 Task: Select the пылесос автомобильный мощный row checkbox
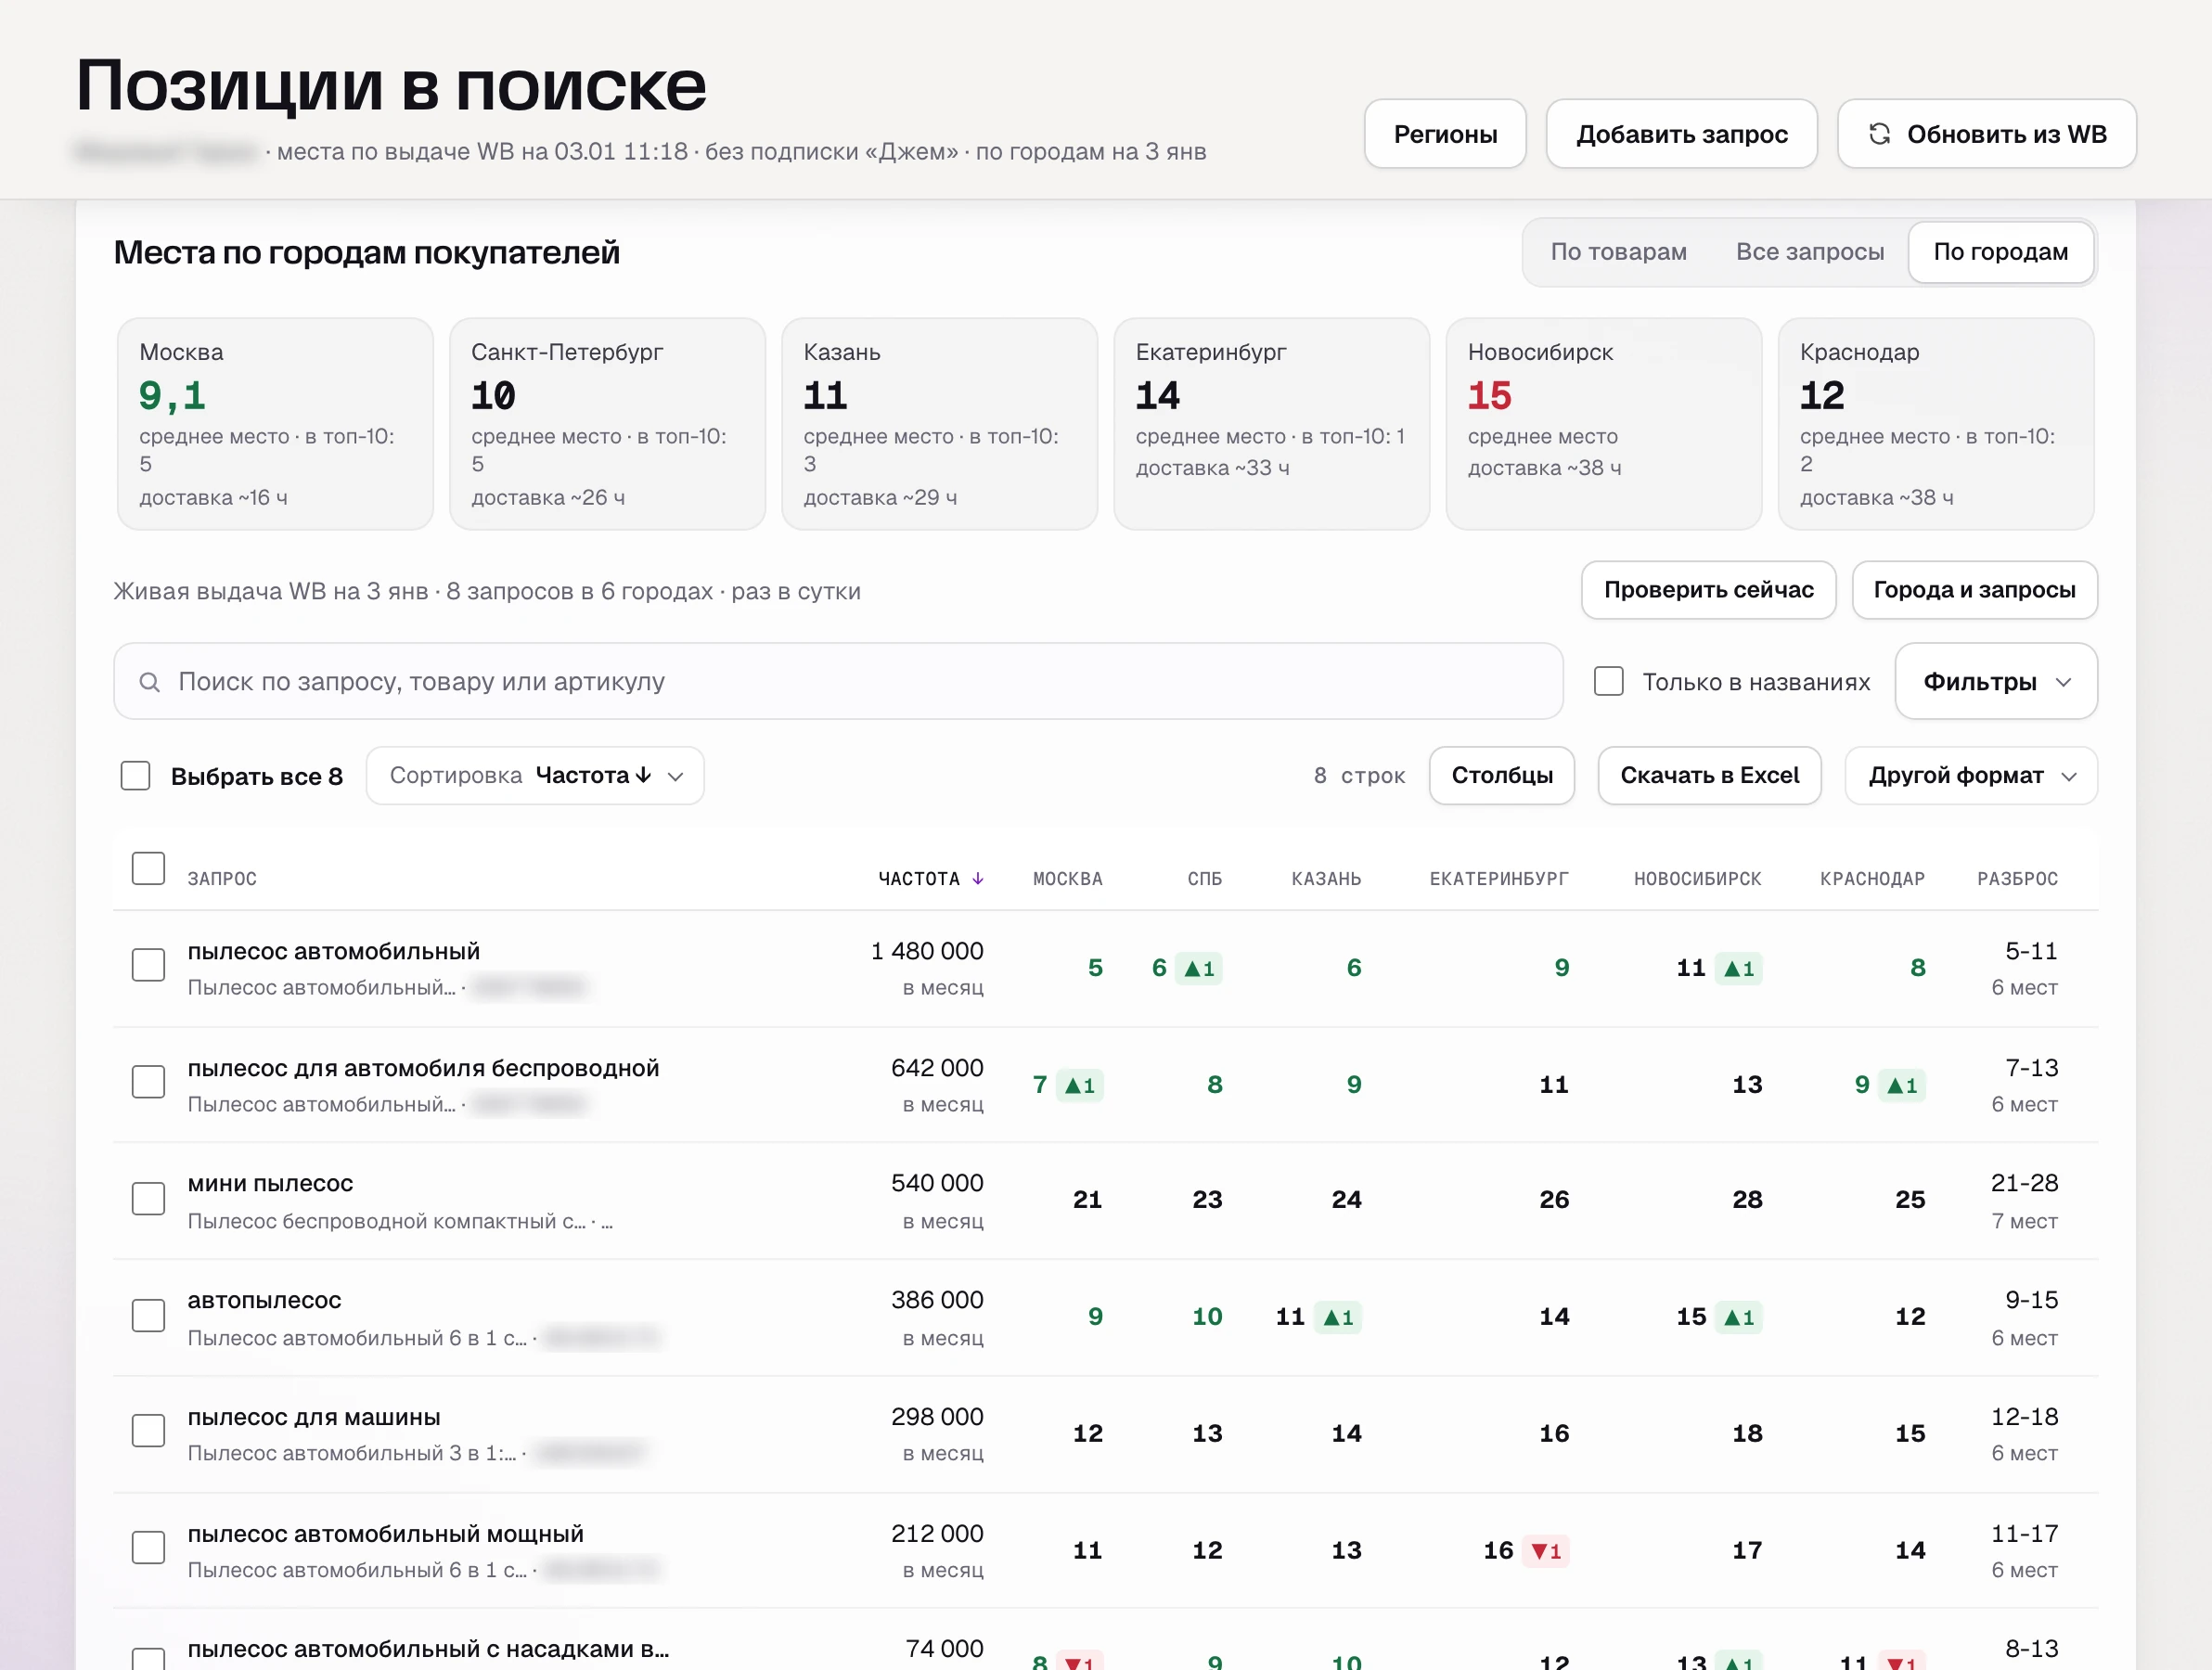click(149, 1547)
